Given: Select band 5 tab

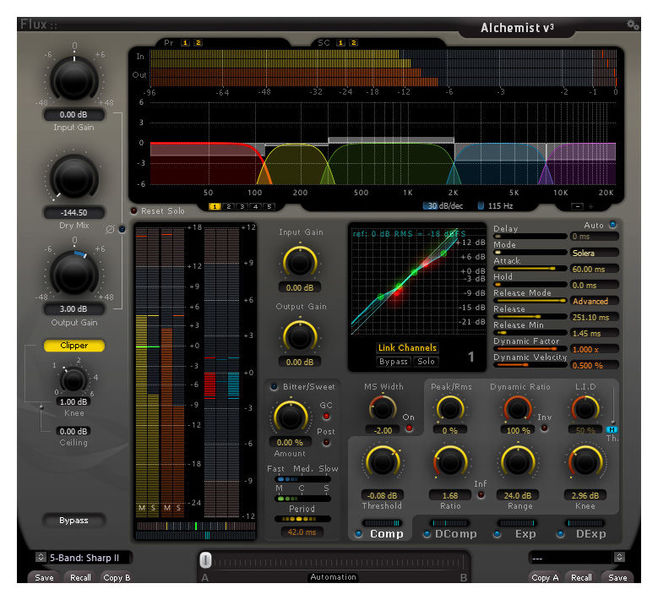Looking at the screenshot, I should 269,206.
